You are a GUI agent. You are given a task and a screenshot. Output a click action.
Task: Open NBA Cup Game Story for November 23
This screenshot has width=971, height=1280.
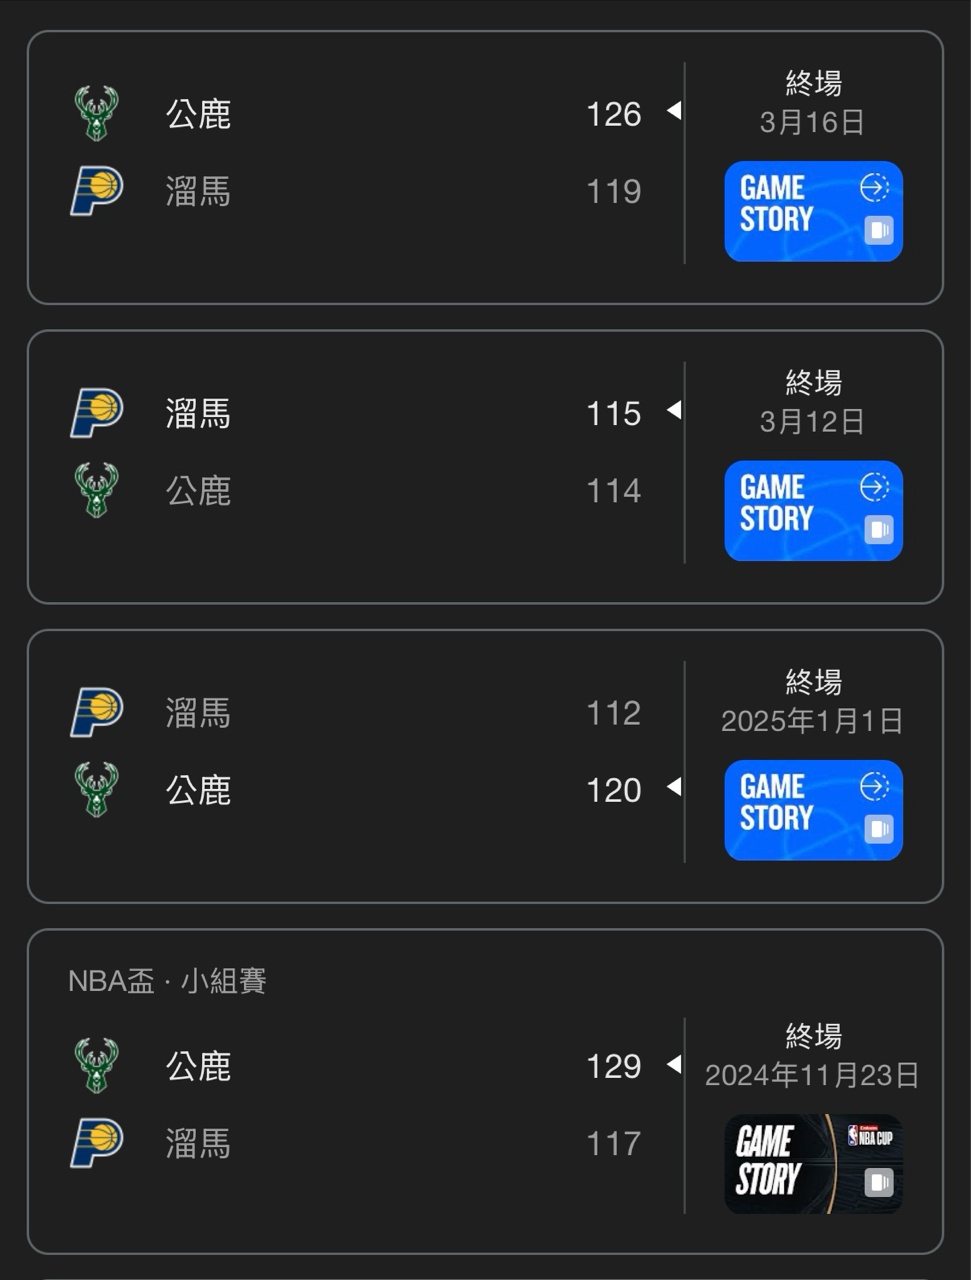point(813,1164)
